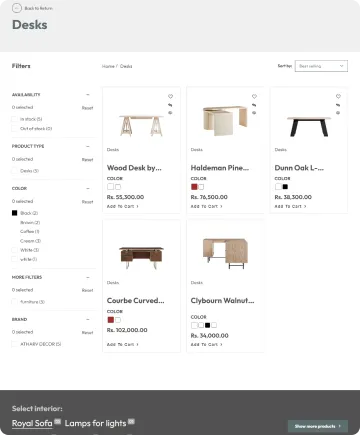Switch to Royal Sofa interior tab

[32, 423]
